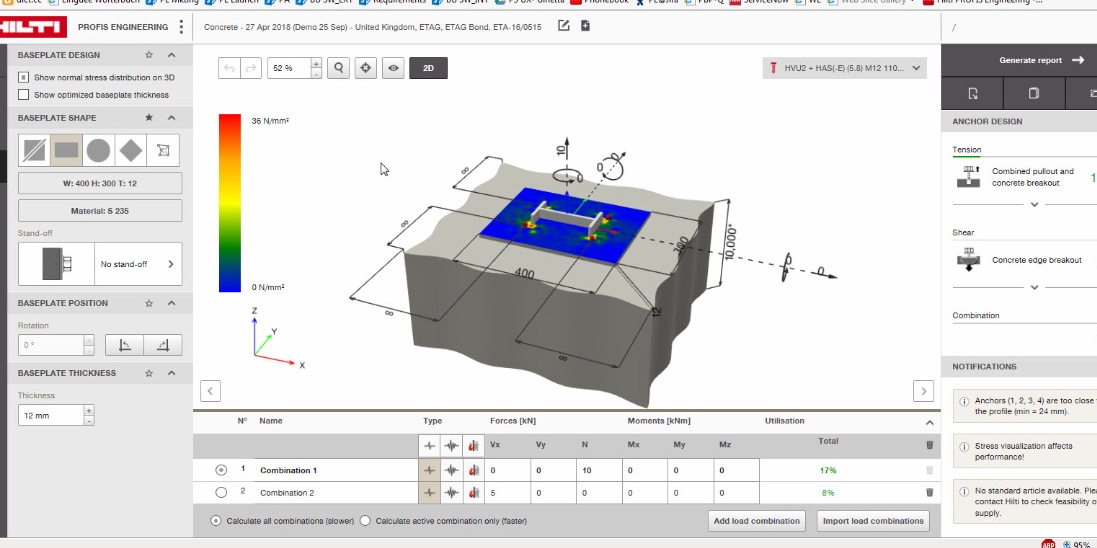Switch to 2D view mode
Image resolution: width=1097 pixels, height=548 pixels.
(428, 68)
